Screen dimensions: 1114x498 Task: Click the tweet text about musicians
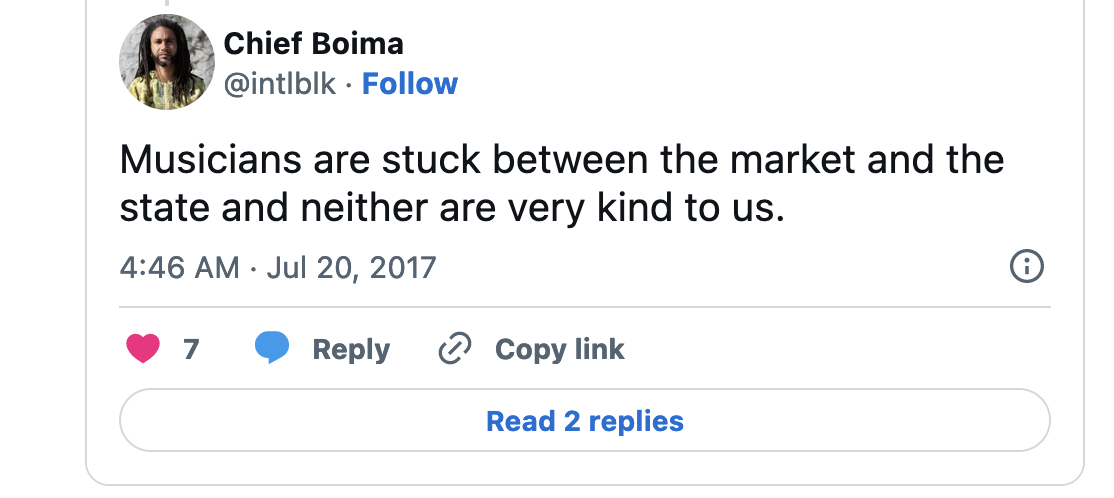coord(561,160)
